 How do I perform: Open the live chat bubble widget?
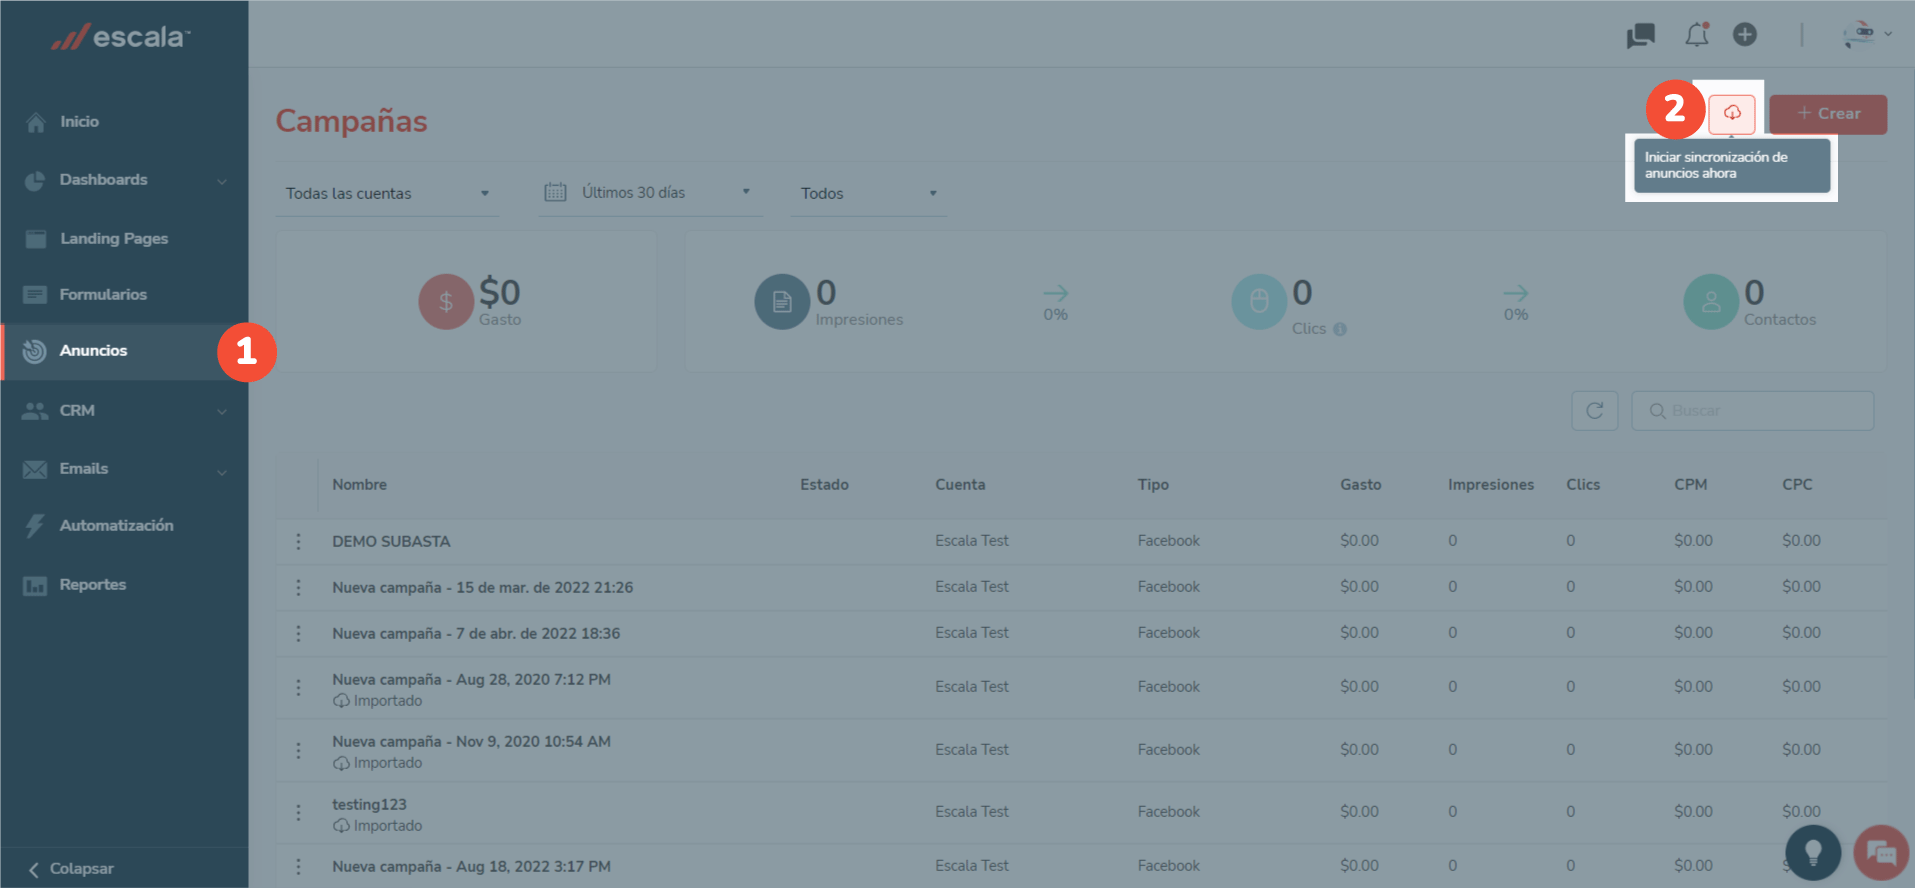pos(1880,852)
